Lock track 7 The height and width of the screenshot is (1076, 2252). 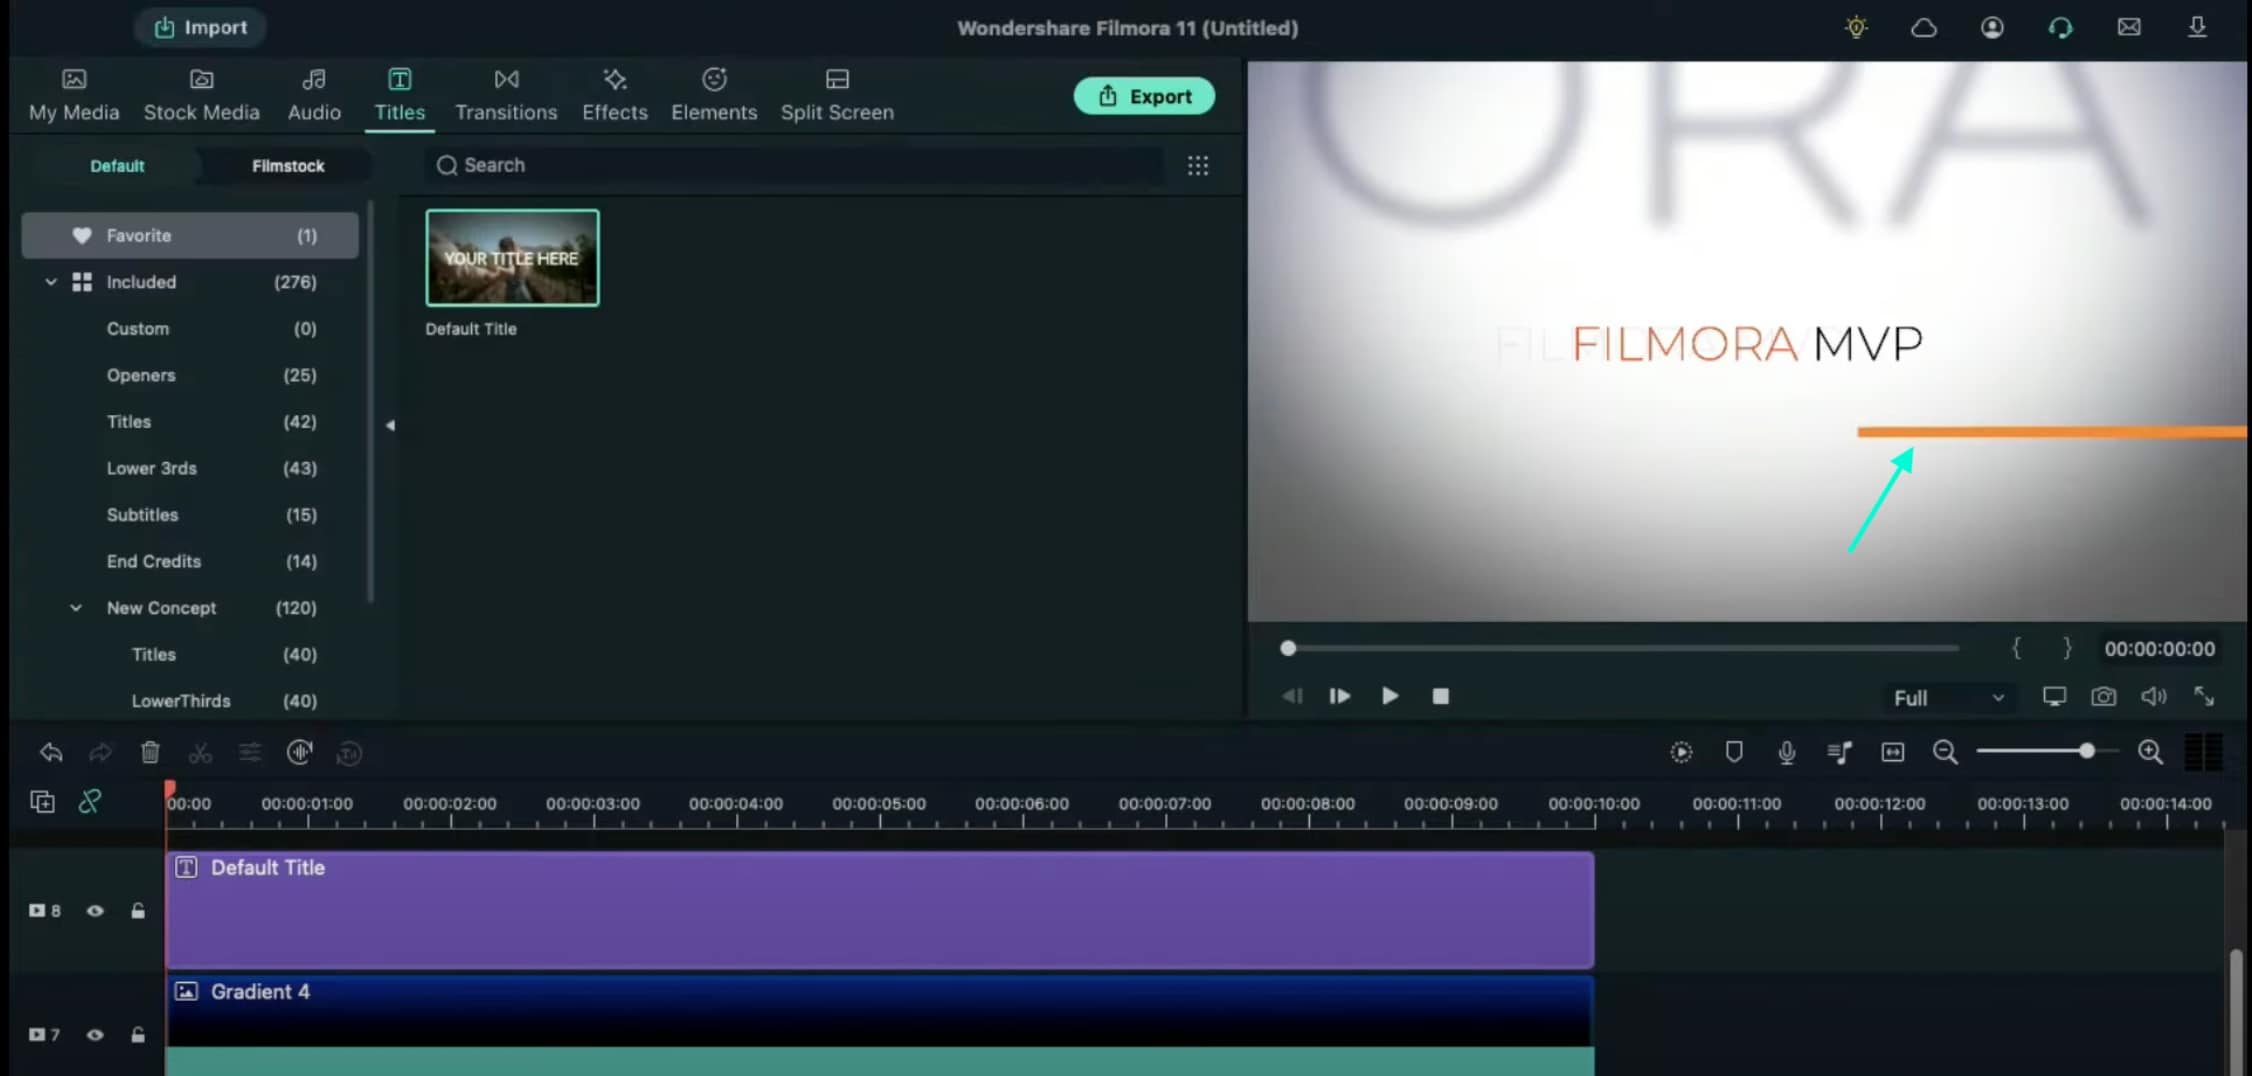138,1035
